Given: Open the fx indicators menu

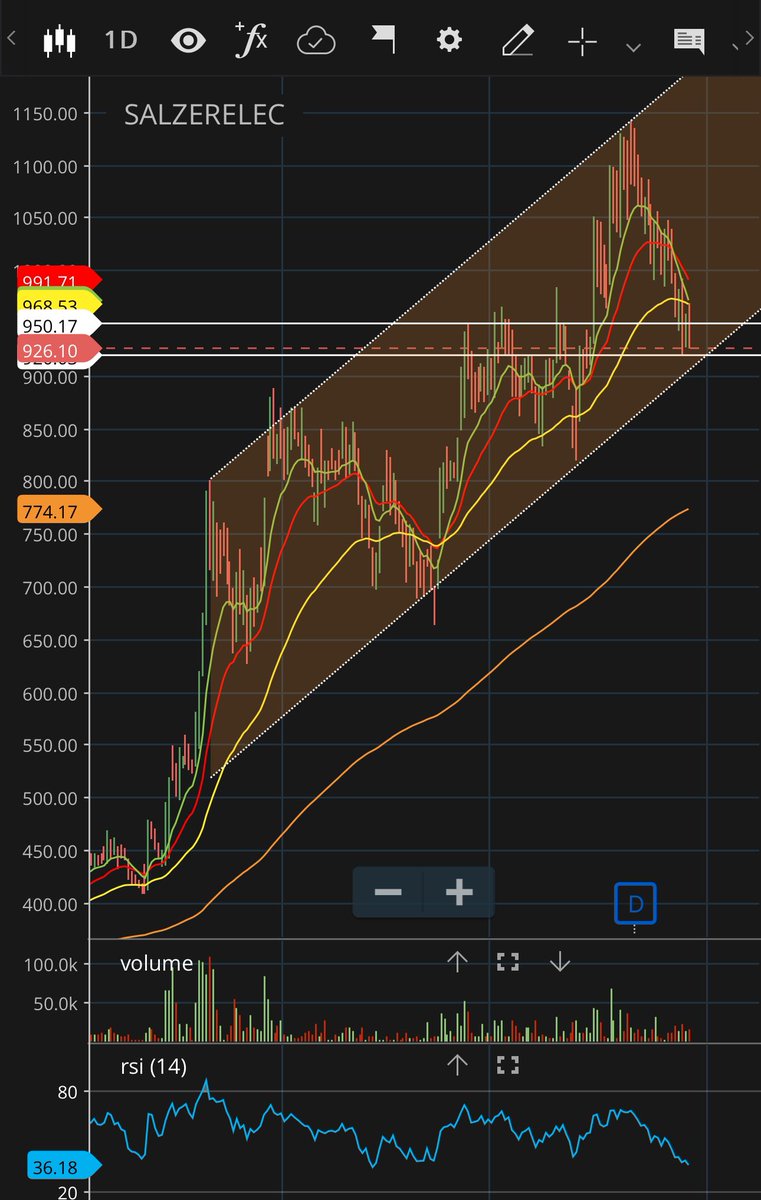Looking at the screenshot, I should coord(250,40).
